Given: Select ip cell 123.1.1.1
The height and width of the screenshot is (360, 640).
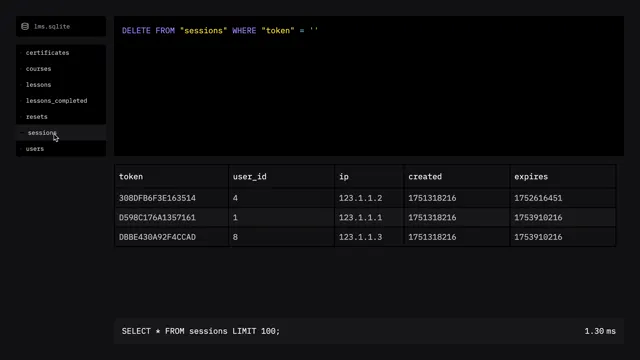Looking at the screenshot, I should point(369,218).
